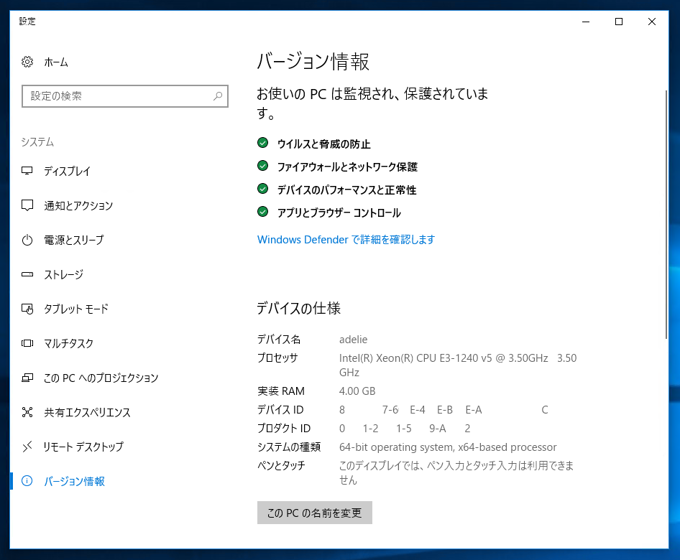The width and height of the screenshot is (680, 560).
Task: Click デバイスのパフォーマンスと正常性 status text
Action: click(x=347, y=190)
